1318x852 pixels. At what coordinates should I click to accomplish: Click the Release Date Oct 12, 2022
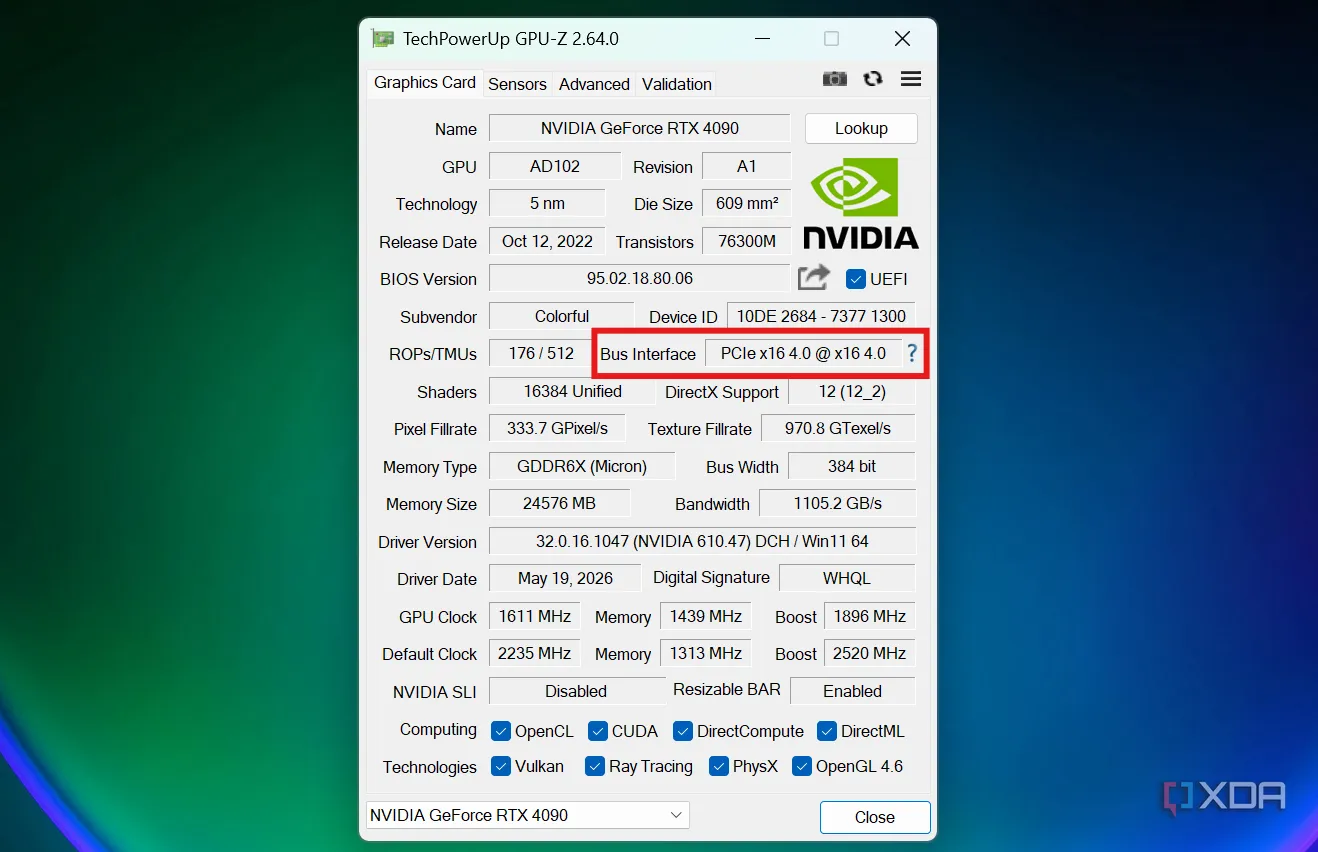tap(547, 241)
